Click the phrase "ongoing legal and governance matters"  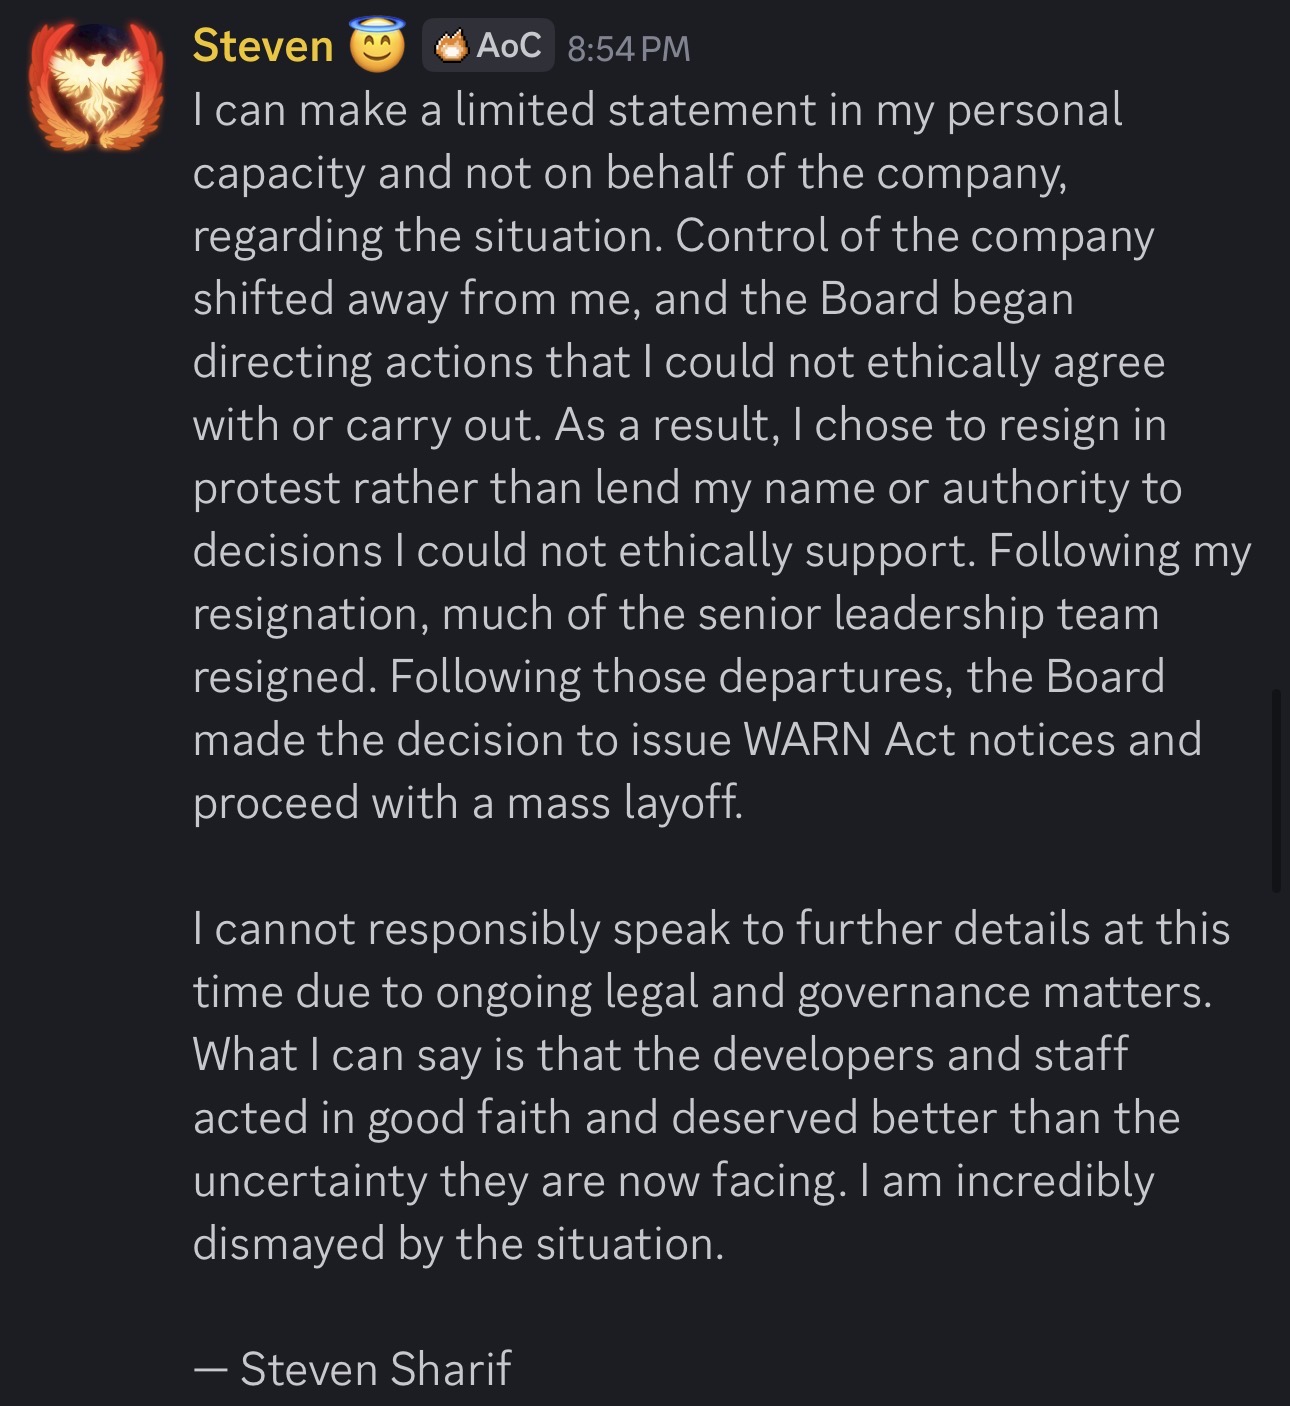coord(822,992)
